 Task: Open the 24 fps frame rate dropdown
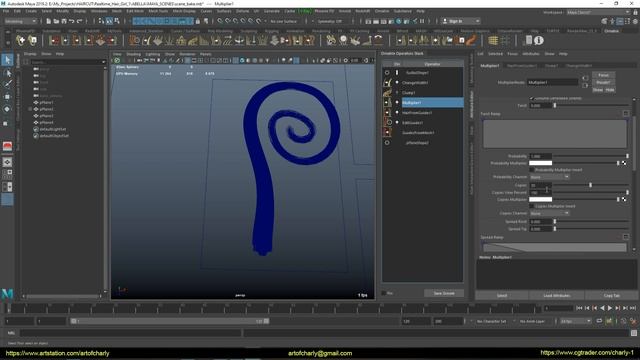[576, 321]
